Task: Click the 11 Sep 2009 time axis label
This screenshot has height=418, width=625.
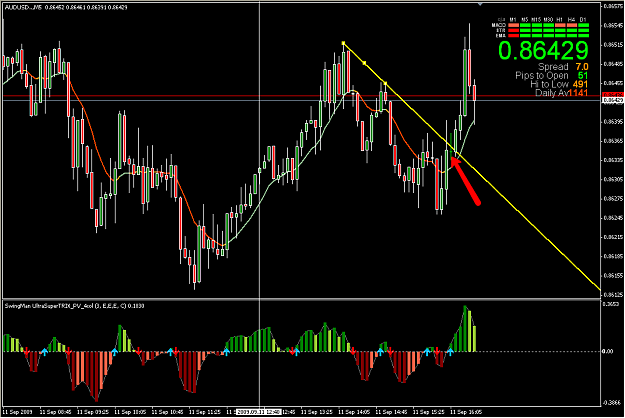Action: pyautogui.click(x=18, y=412)
